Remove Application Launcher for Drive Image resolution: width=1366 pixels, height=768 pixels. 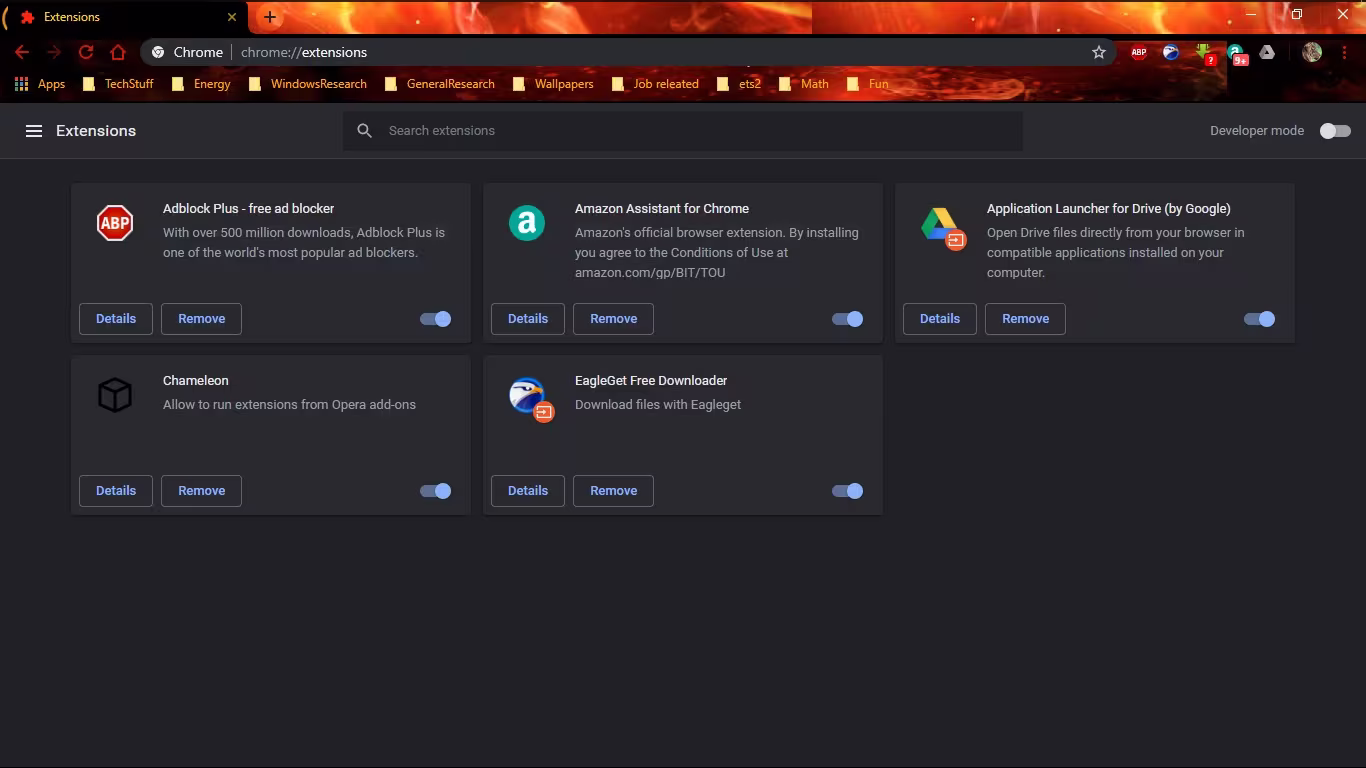coord(1025,319)
